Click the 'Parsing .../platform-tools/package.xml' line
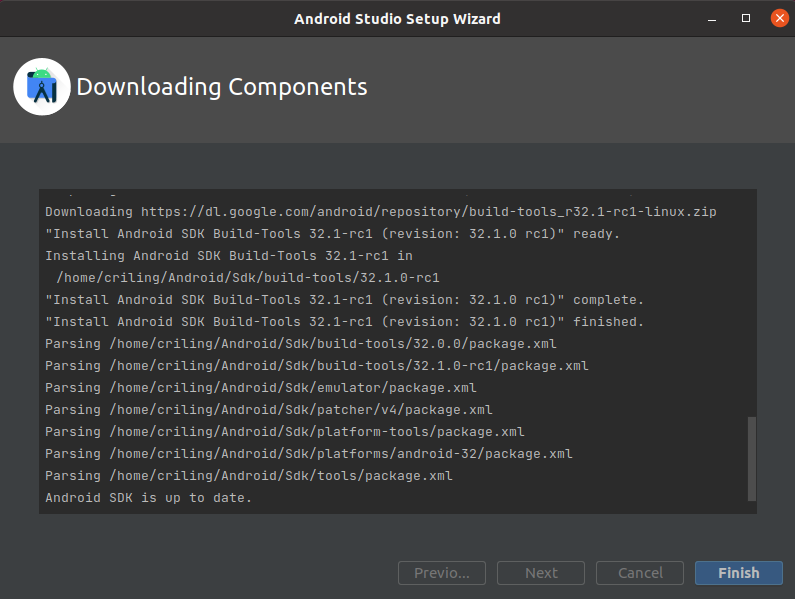The image size is (795, 599). tap(285, 432)
